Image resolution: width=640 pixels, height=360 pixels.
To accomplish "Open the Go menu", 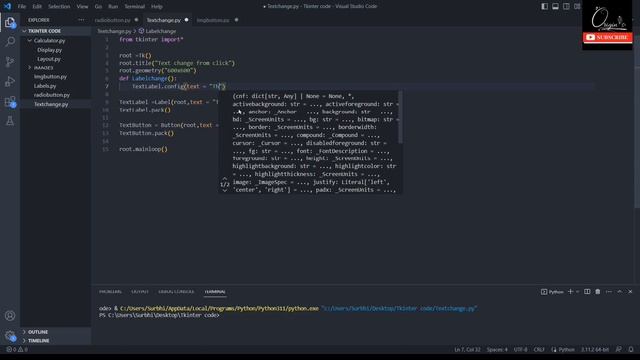I will click(x=98, y=7).
